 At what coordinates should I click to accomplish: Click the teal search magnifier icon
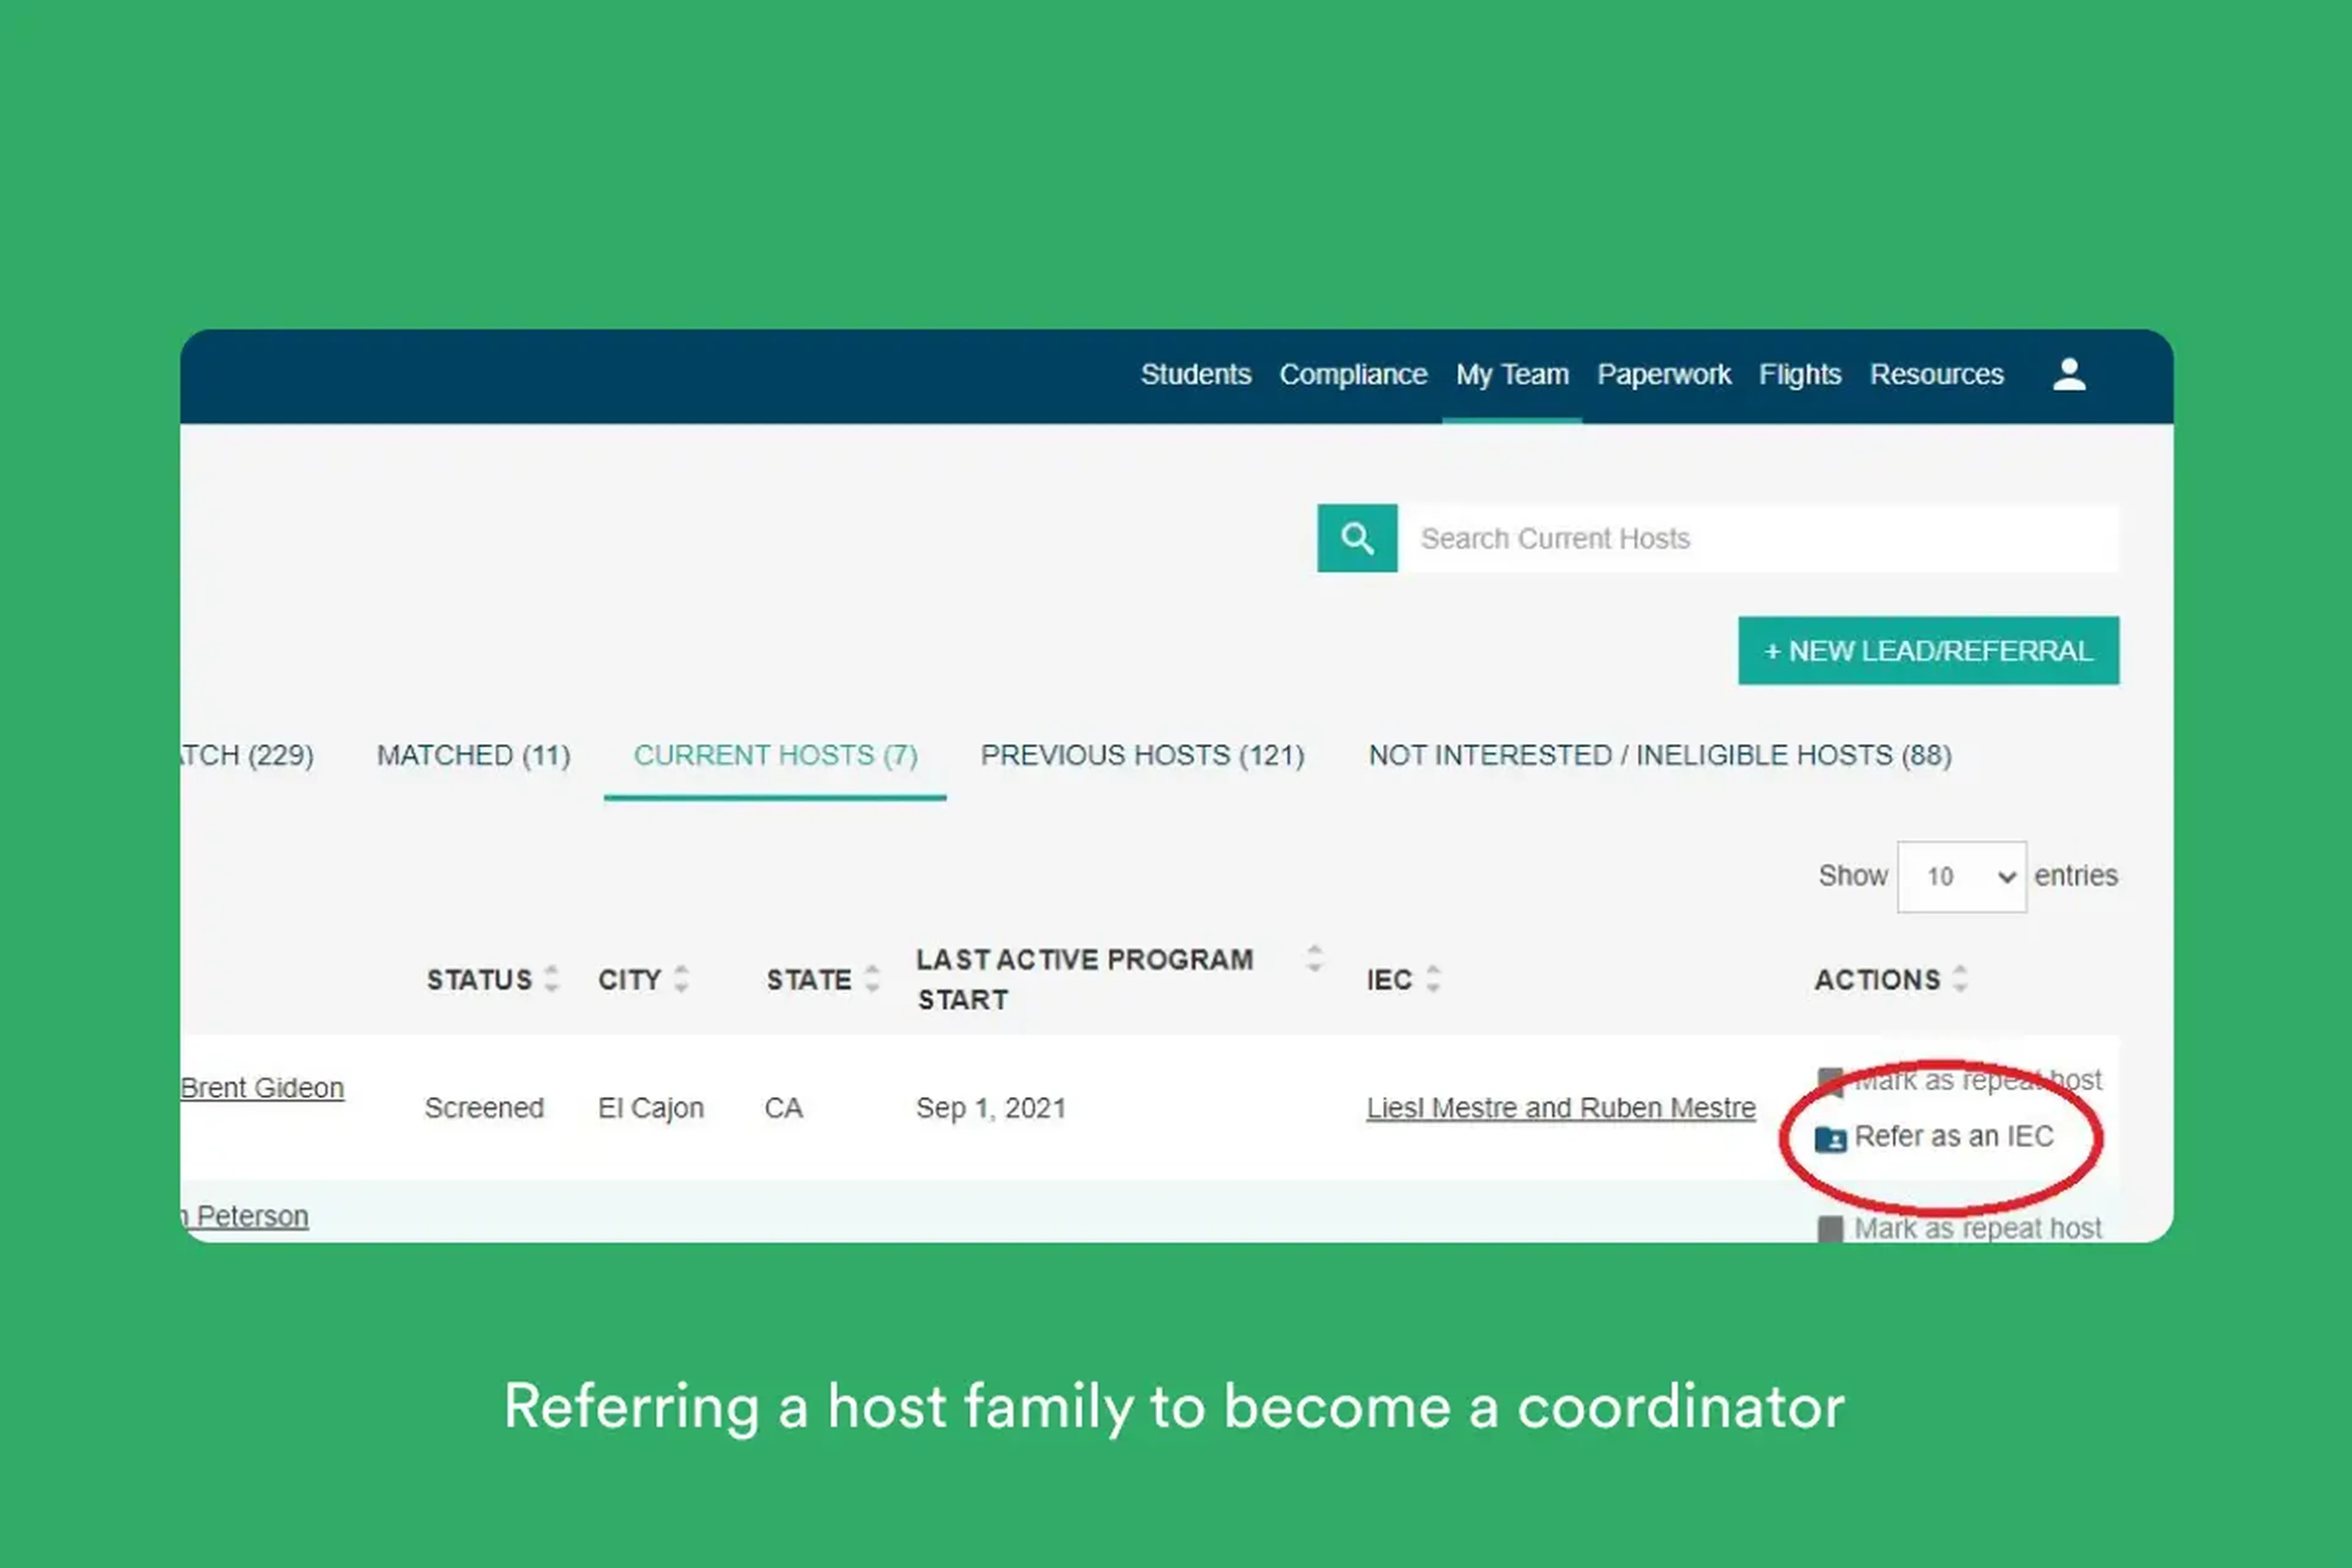tap(1357, 538)
